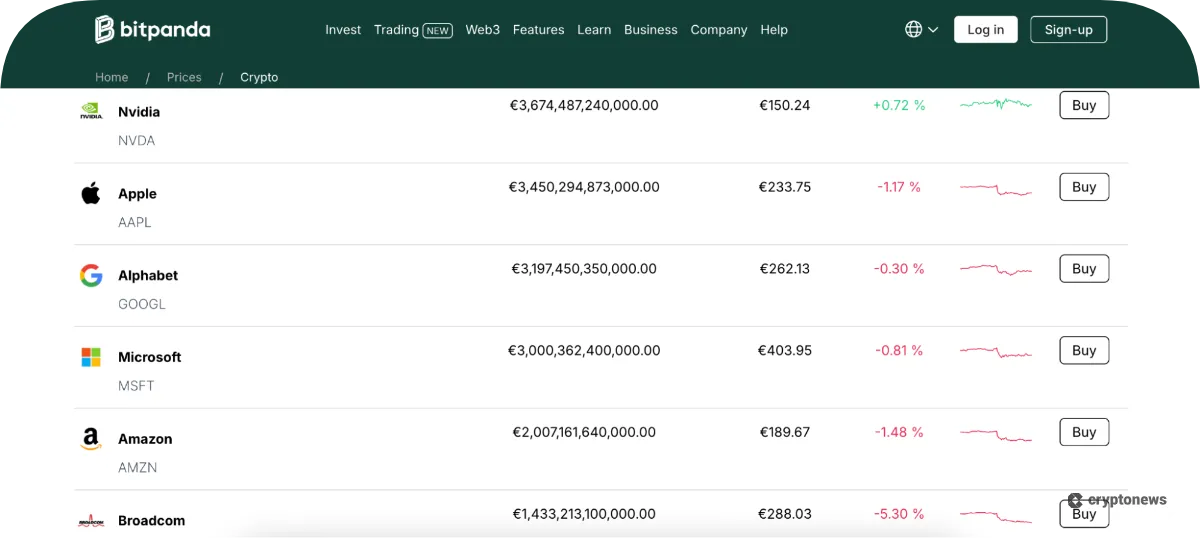The width and height of the screenshot is (1200, 538).
Task: Buy Microsoft stock
Action: (x=1084, y=351)
